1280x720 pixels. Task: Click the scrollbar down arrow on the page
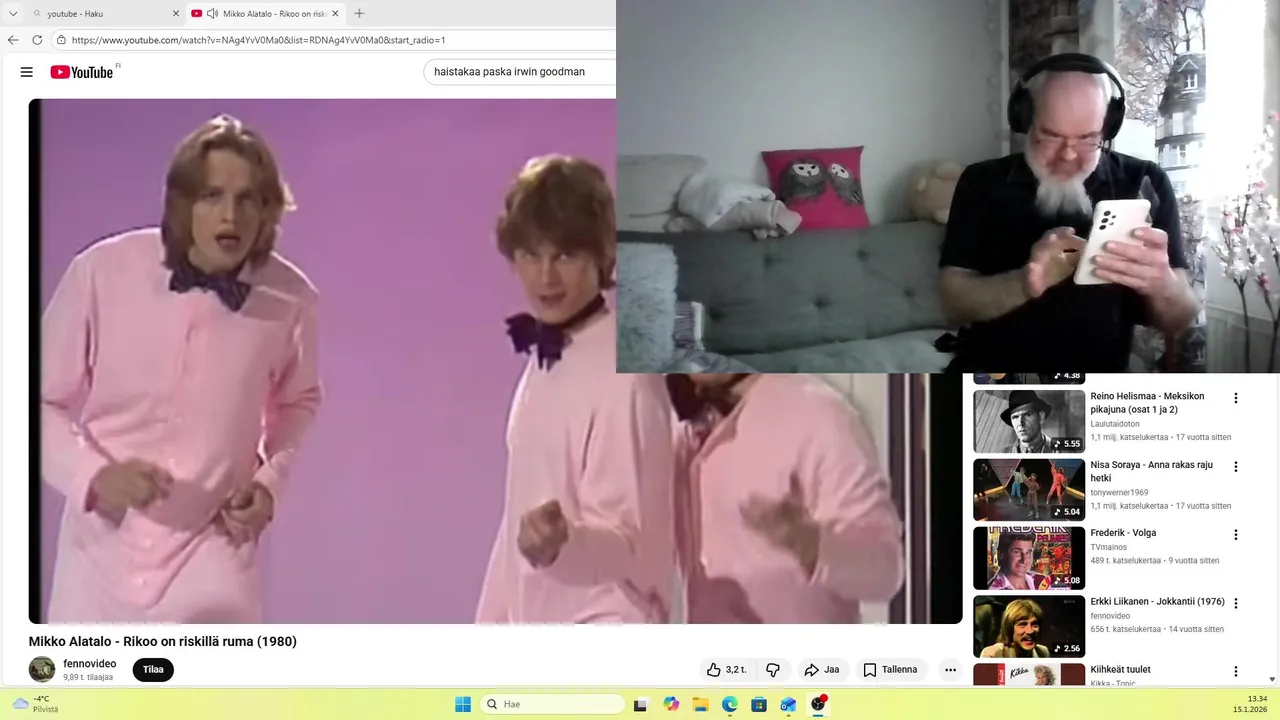(1272, 679)
